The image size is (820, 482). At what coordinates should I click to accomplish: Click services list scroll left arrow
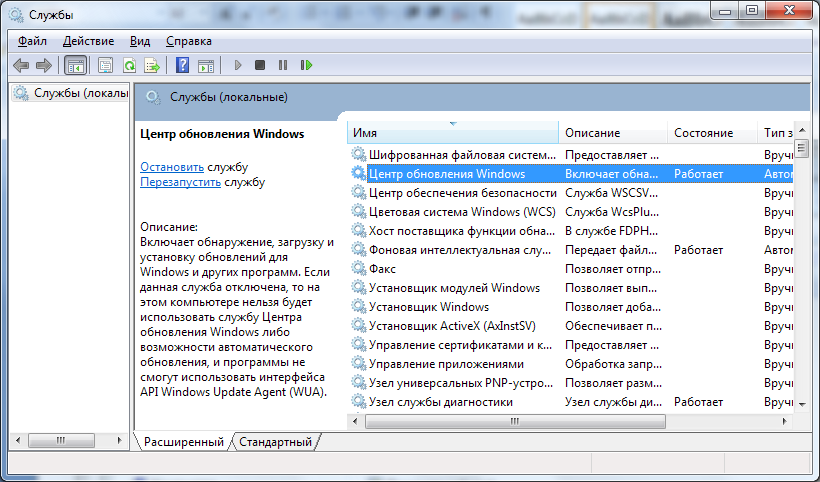[x=356, y=421]
